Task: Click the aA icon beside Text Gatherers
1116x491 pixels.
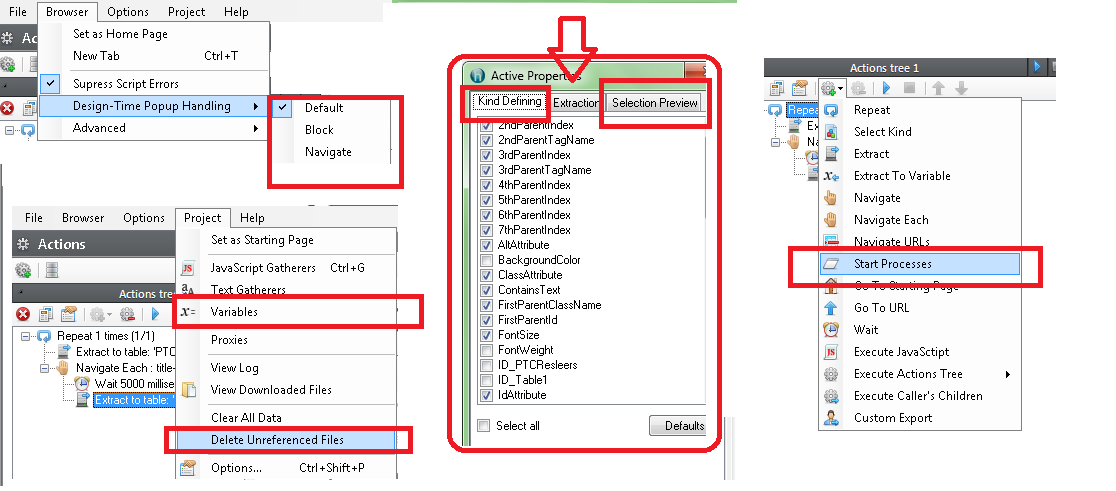Action: 188,290
